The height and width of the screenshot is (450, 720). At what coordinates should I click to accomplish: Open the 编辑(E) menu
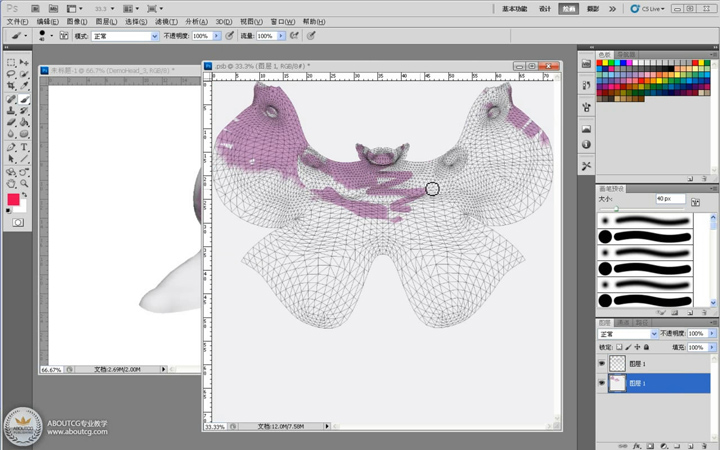tap(48, 22)
